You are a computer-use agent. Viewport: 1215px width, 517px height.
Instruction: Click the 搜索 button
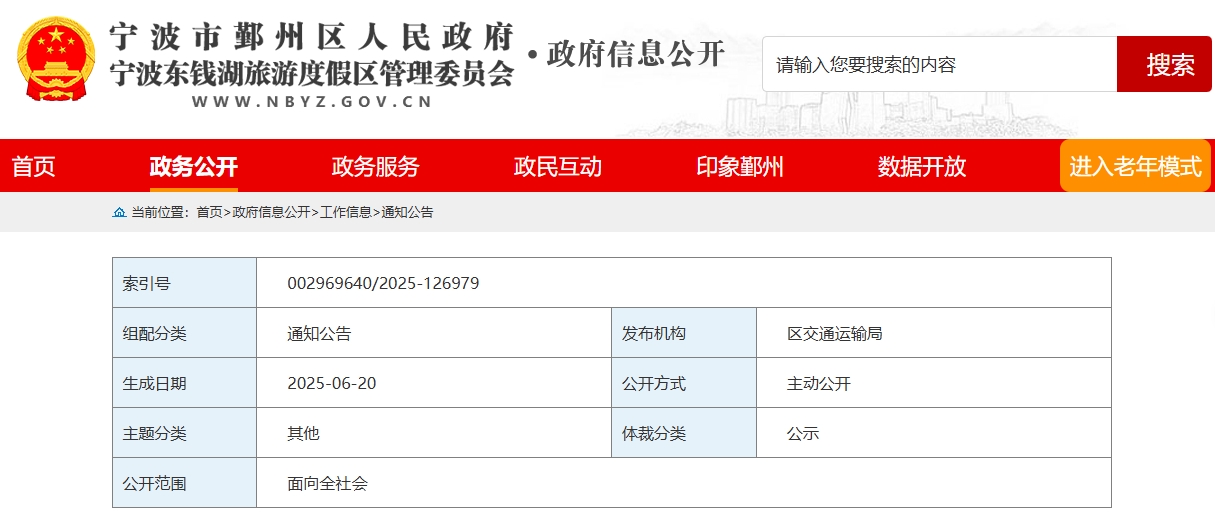point(1164,64)
